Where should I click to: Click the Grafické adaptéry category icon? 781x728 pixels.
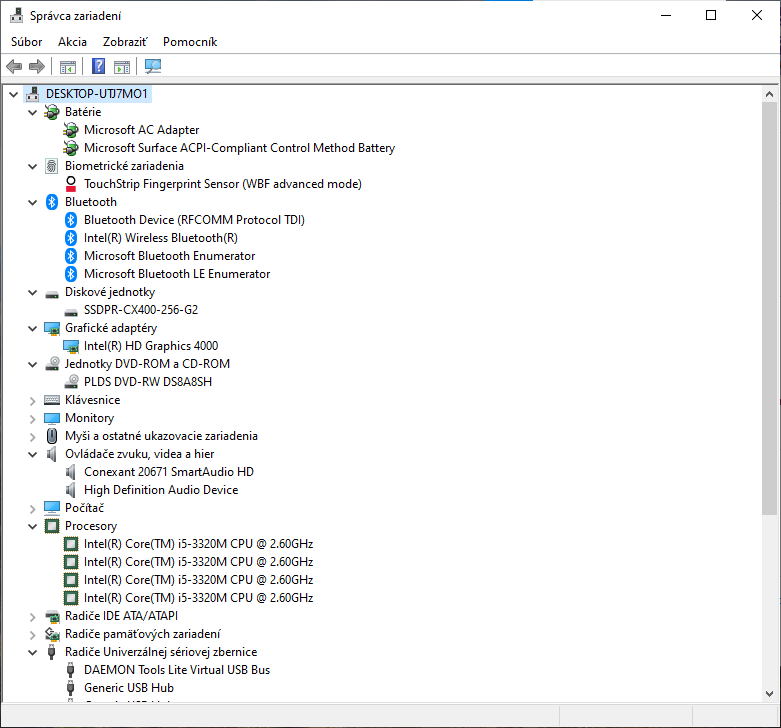point(52,328)
